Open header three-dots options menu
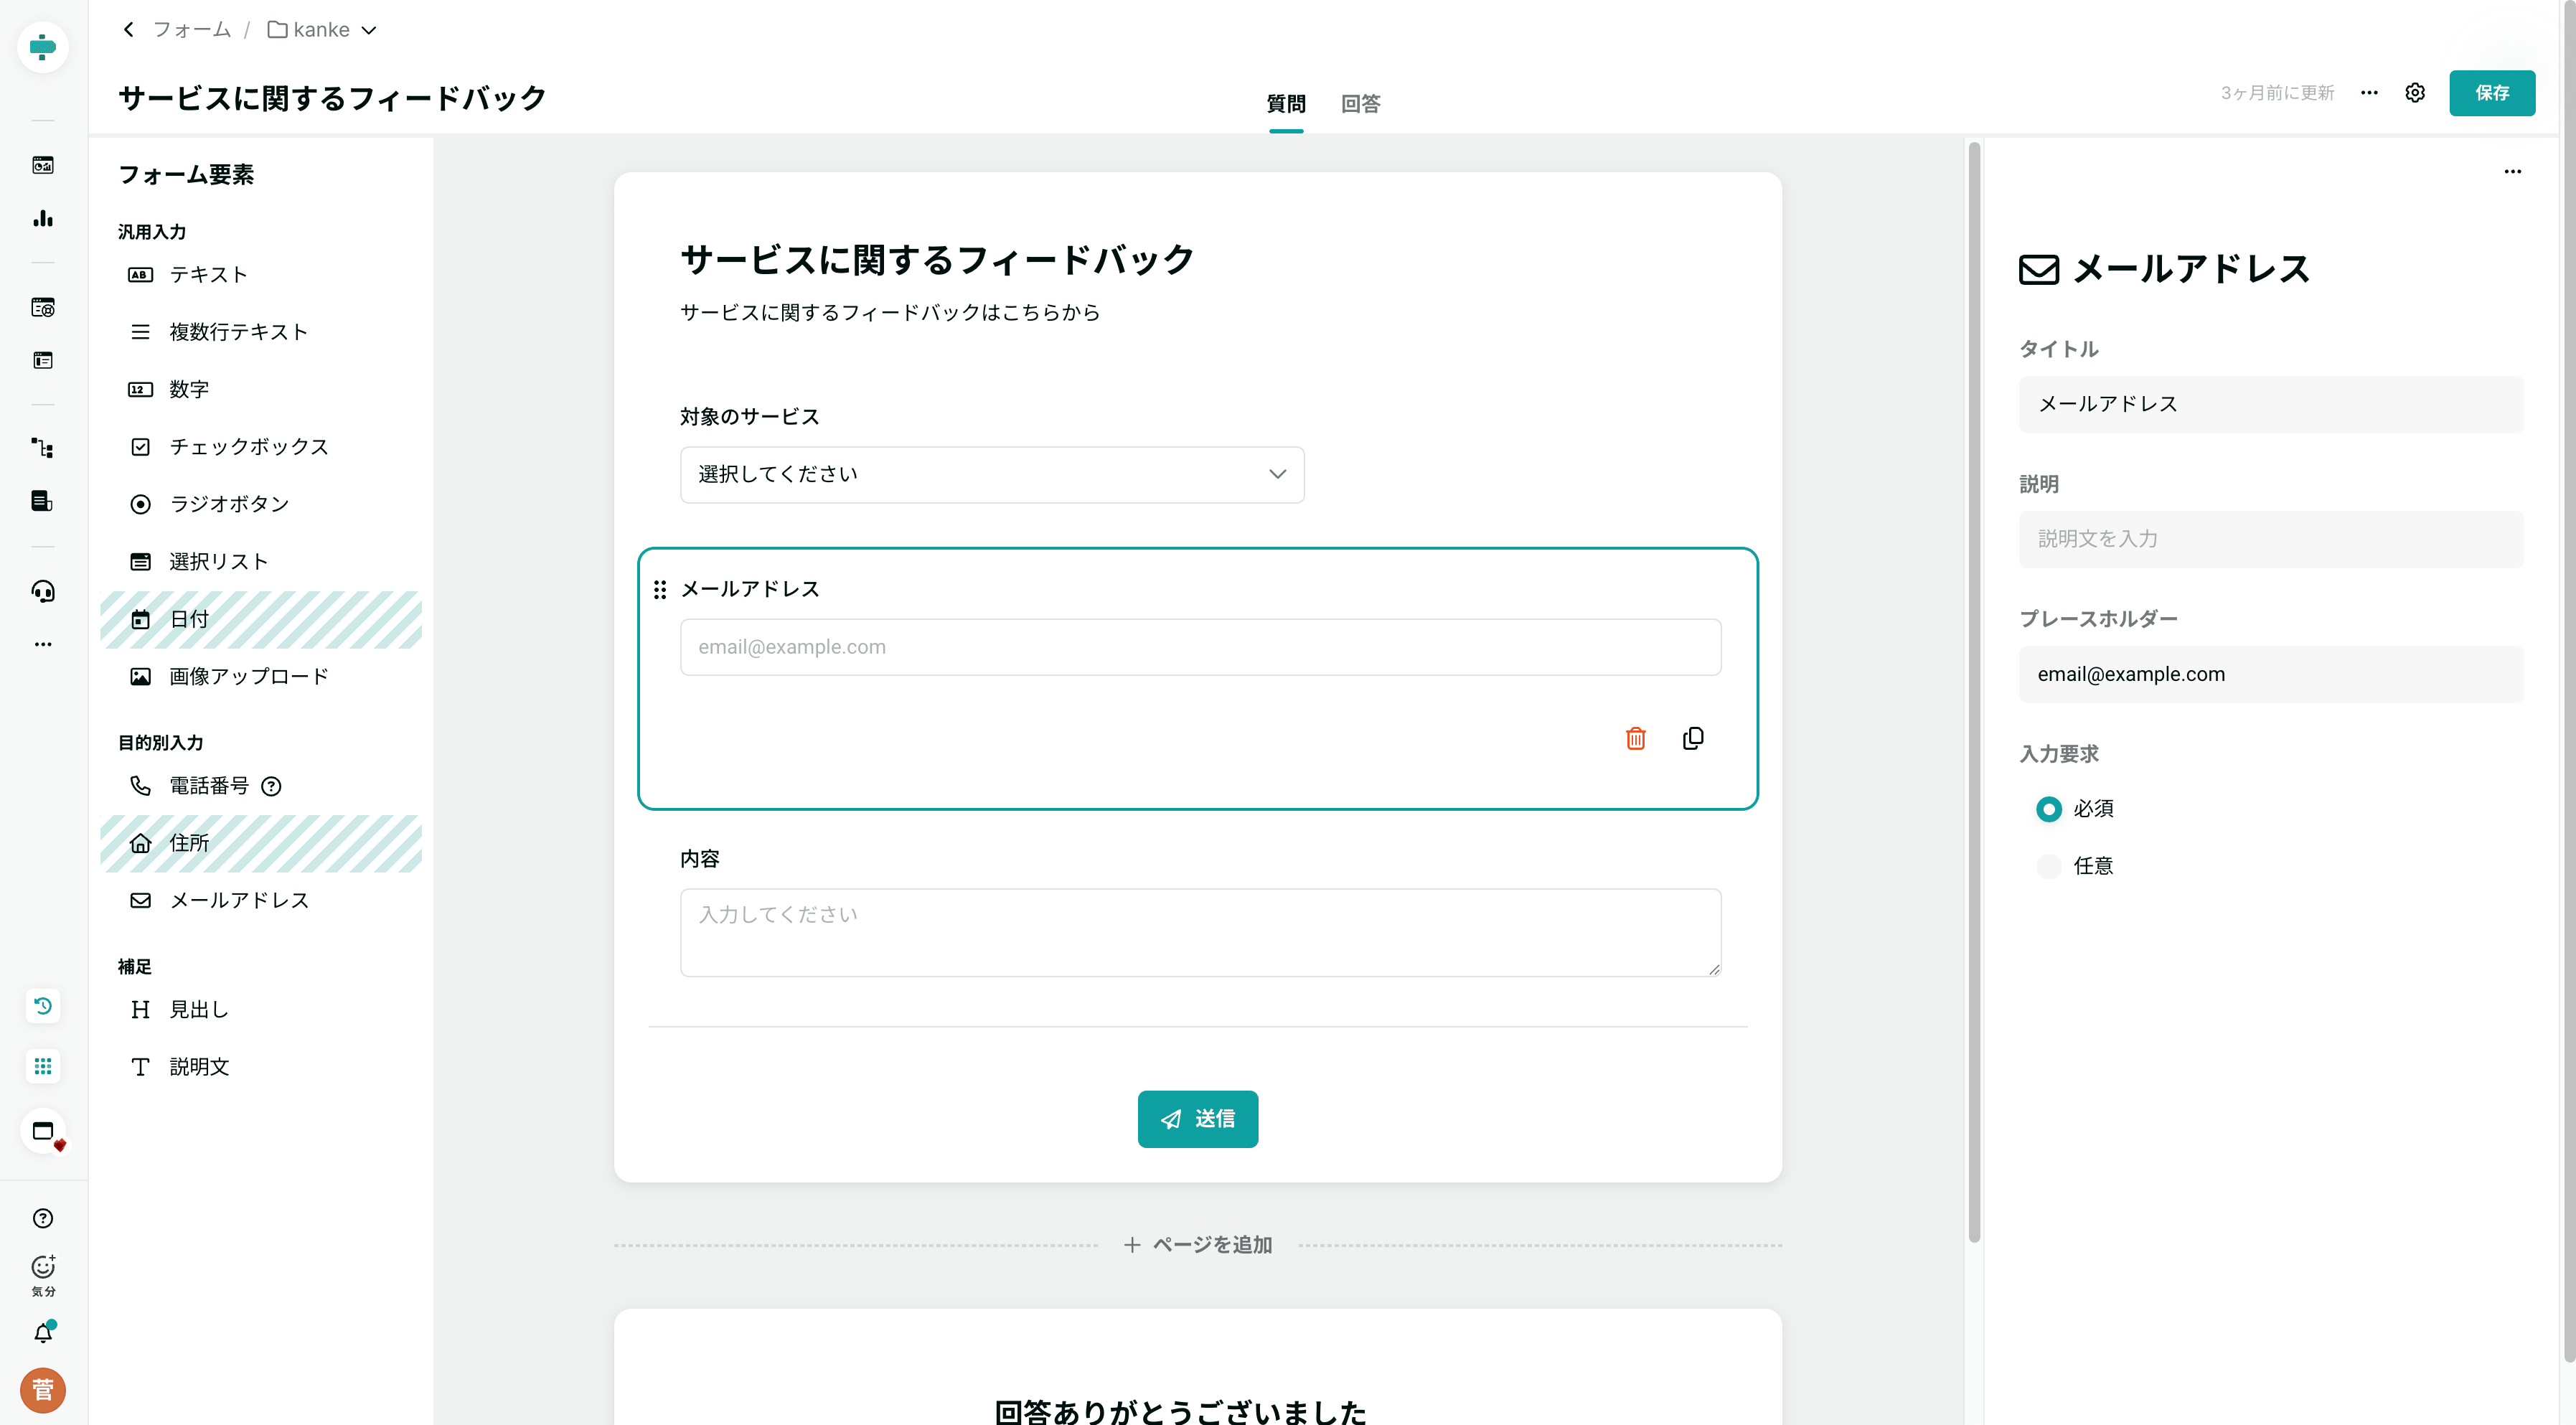The height and width of the screenshot is (1425, 2576). tap(2369, 93)
